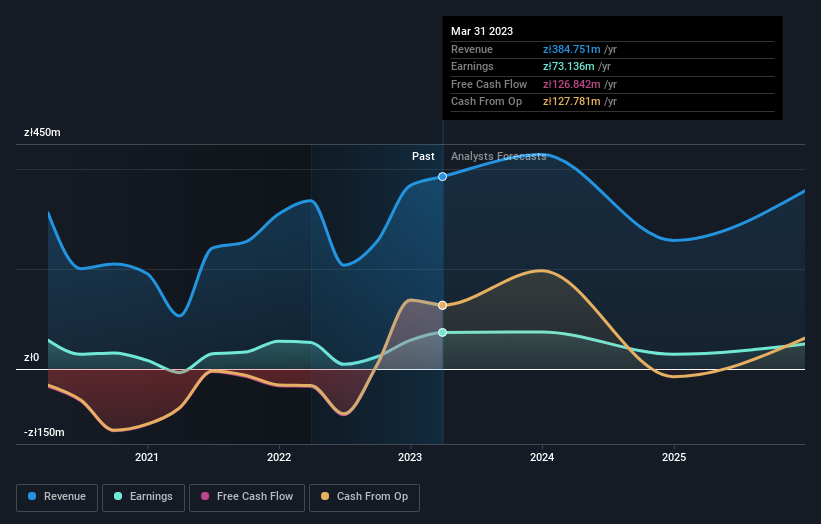Screen dimensions: 821x524
Task: Click the zł0 y-axis label
Action: (x=31, y=358)
